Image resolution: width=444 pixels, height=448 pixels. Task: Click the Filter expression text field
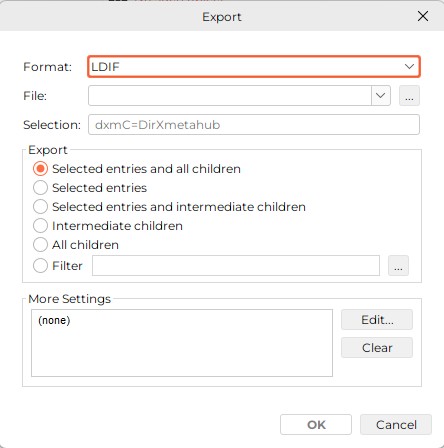(236, 266)
